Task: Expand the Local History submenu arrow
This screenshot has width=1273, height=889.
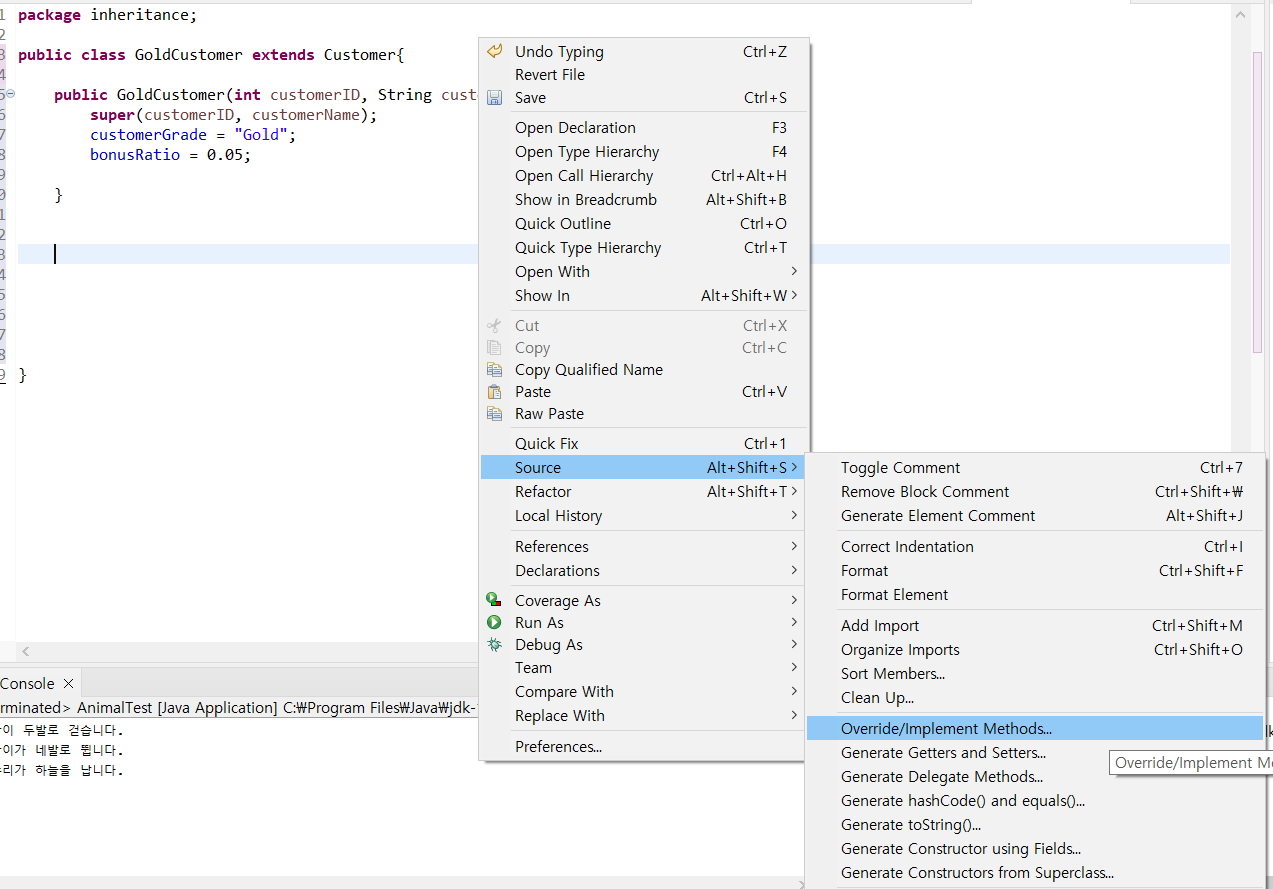Action: tap(794, 516)
